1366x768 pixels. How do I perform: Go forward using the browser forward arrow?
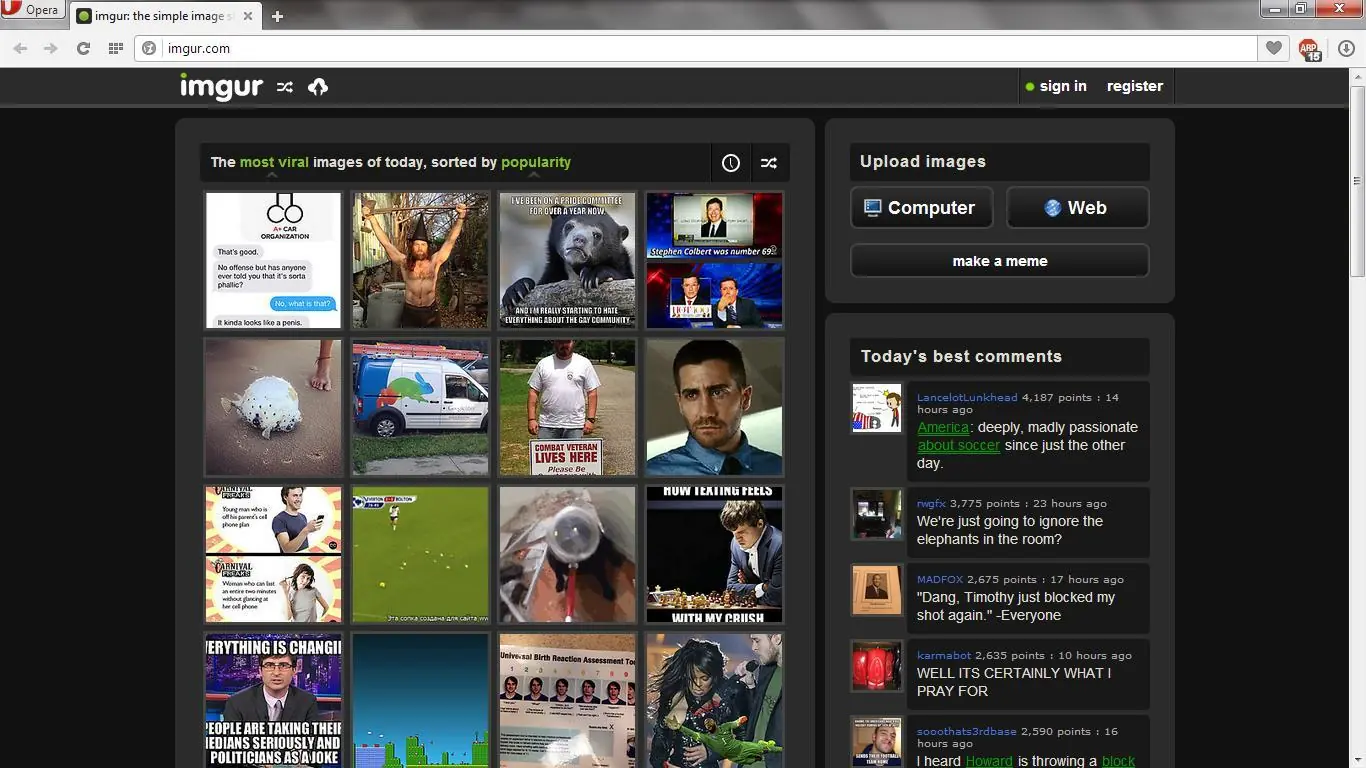pyautogui.click(x=51, y=48)
